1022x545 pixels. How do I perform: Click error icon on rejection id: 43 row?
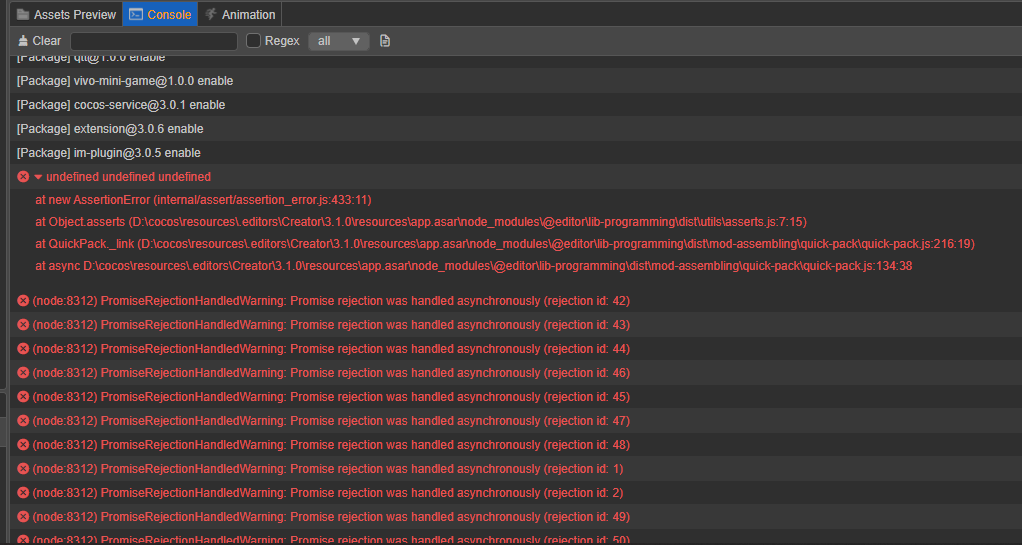click(23, 325)
